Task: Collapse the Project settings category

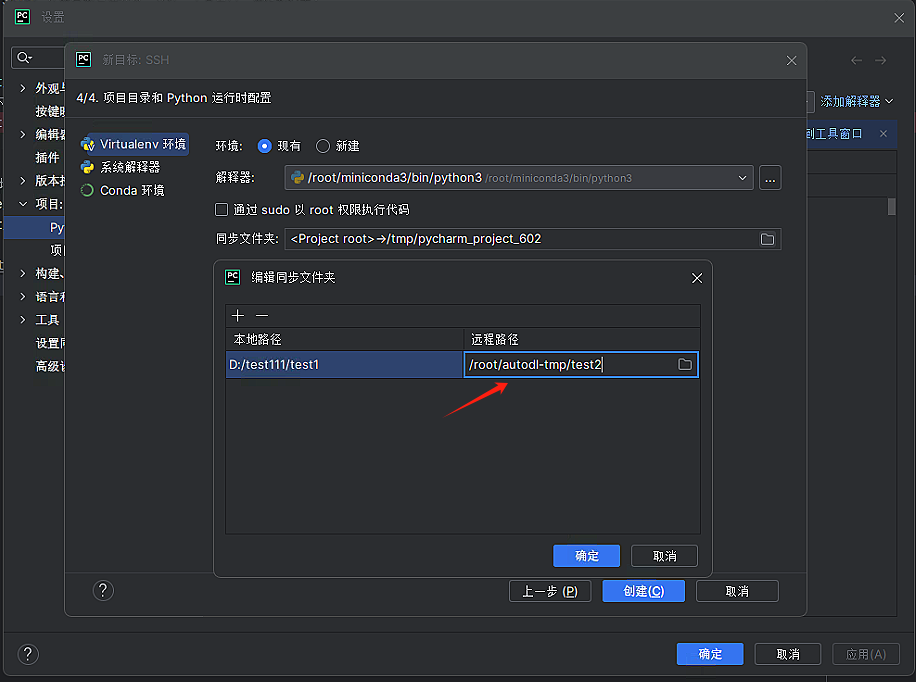Action: pyautogui.click(x=23, y=203)
